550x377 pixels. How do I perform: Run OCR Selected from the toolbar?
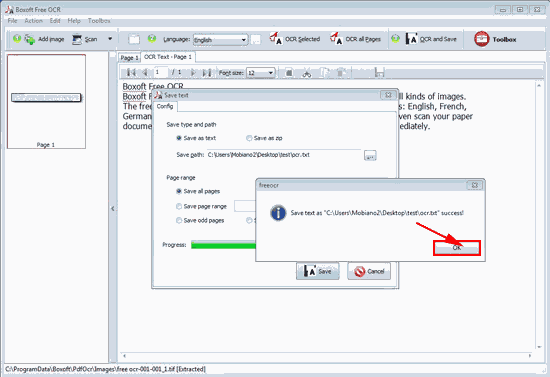pyautogui.click(x=295, y=39)
